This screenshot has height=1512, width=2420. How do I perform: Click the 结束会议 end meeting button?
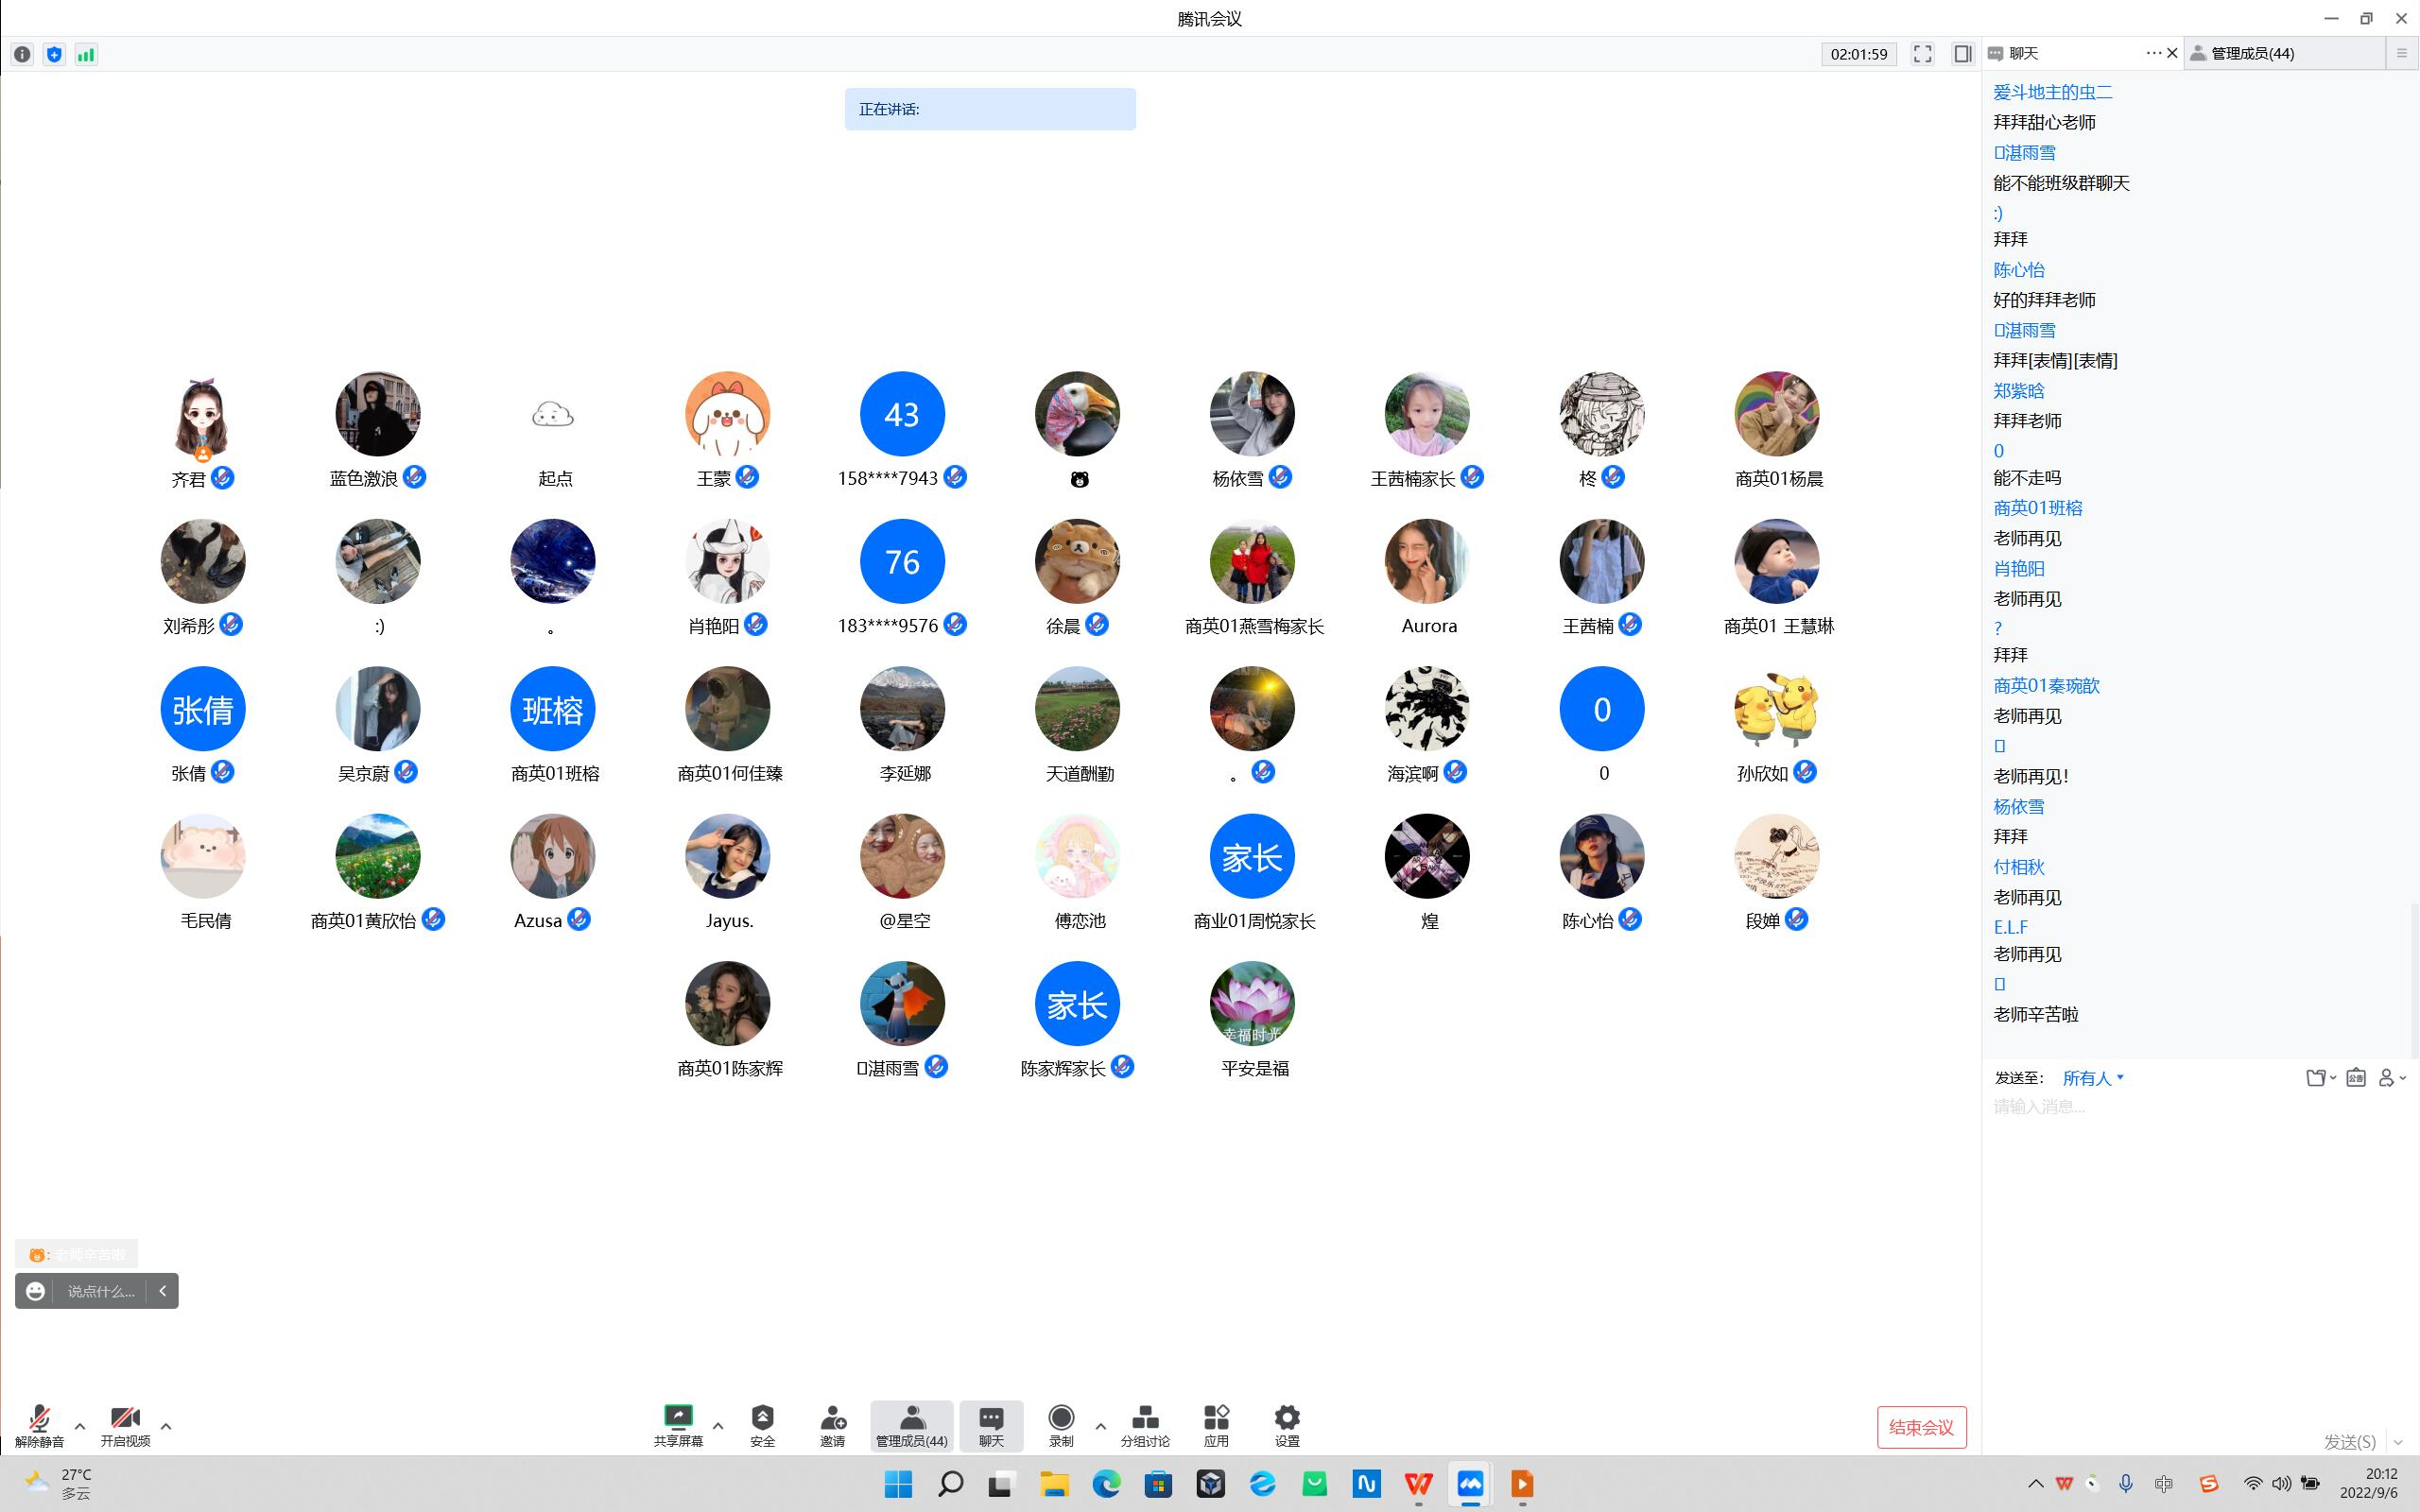[x=1920, y=1427]
